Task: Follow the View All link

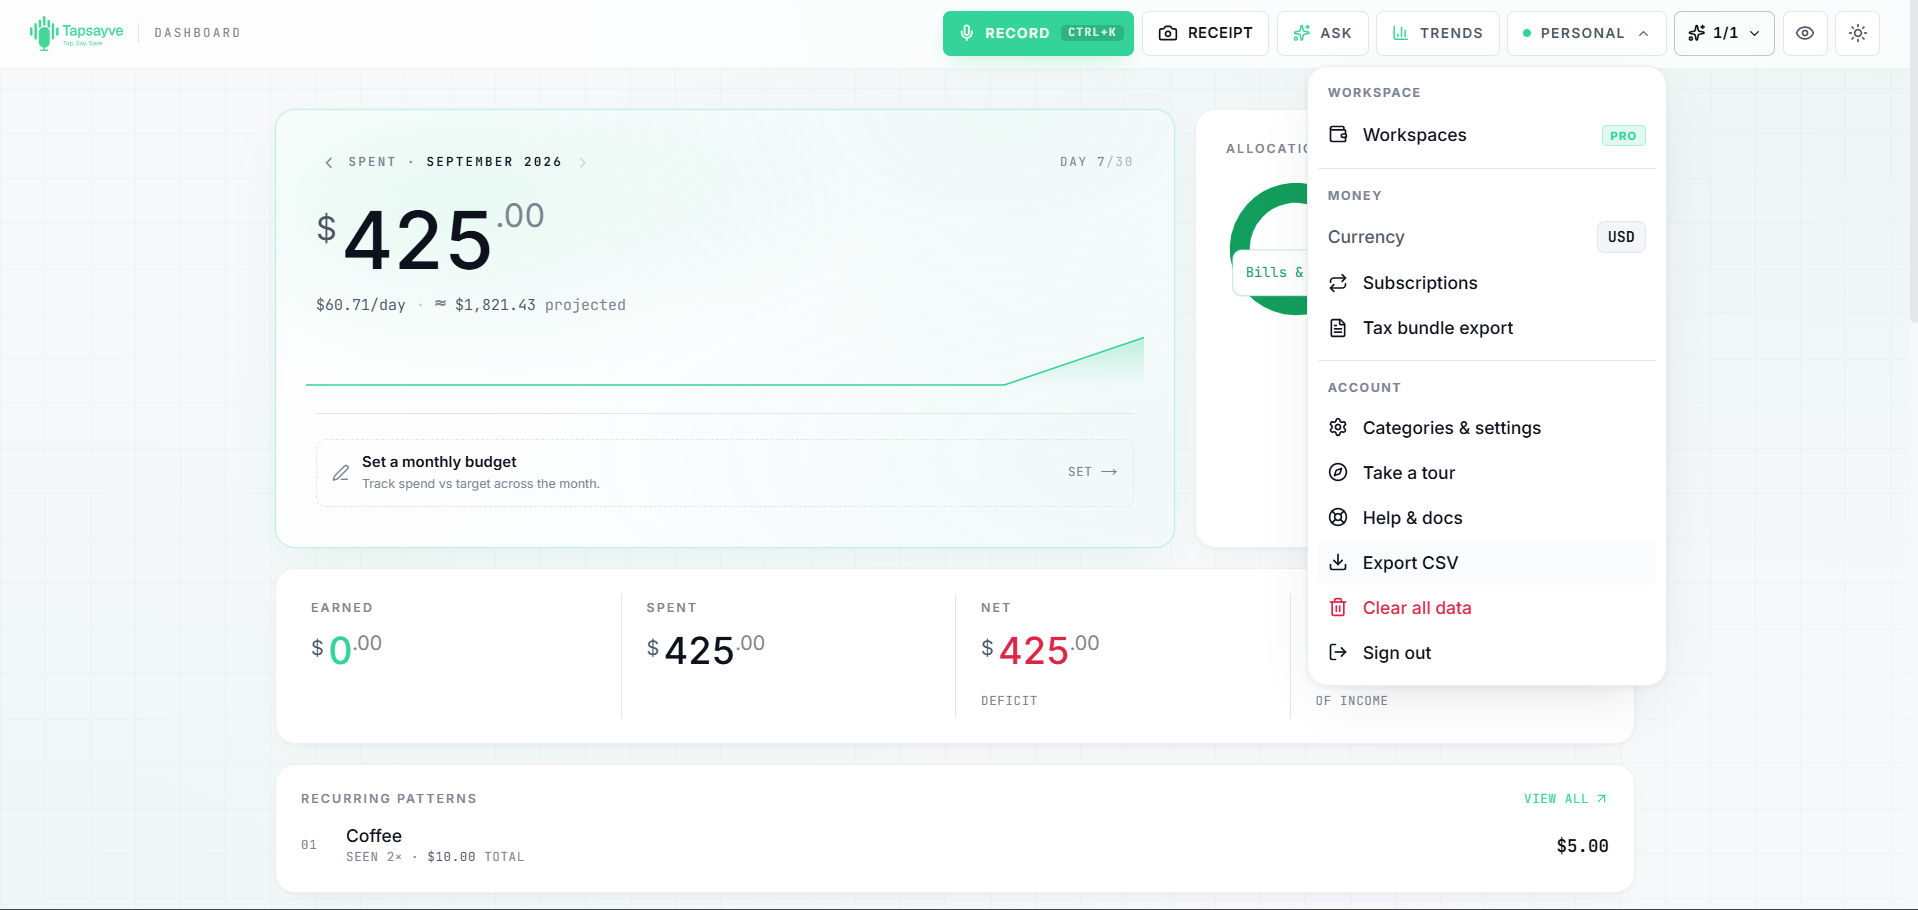Action: coord(1565,799)
